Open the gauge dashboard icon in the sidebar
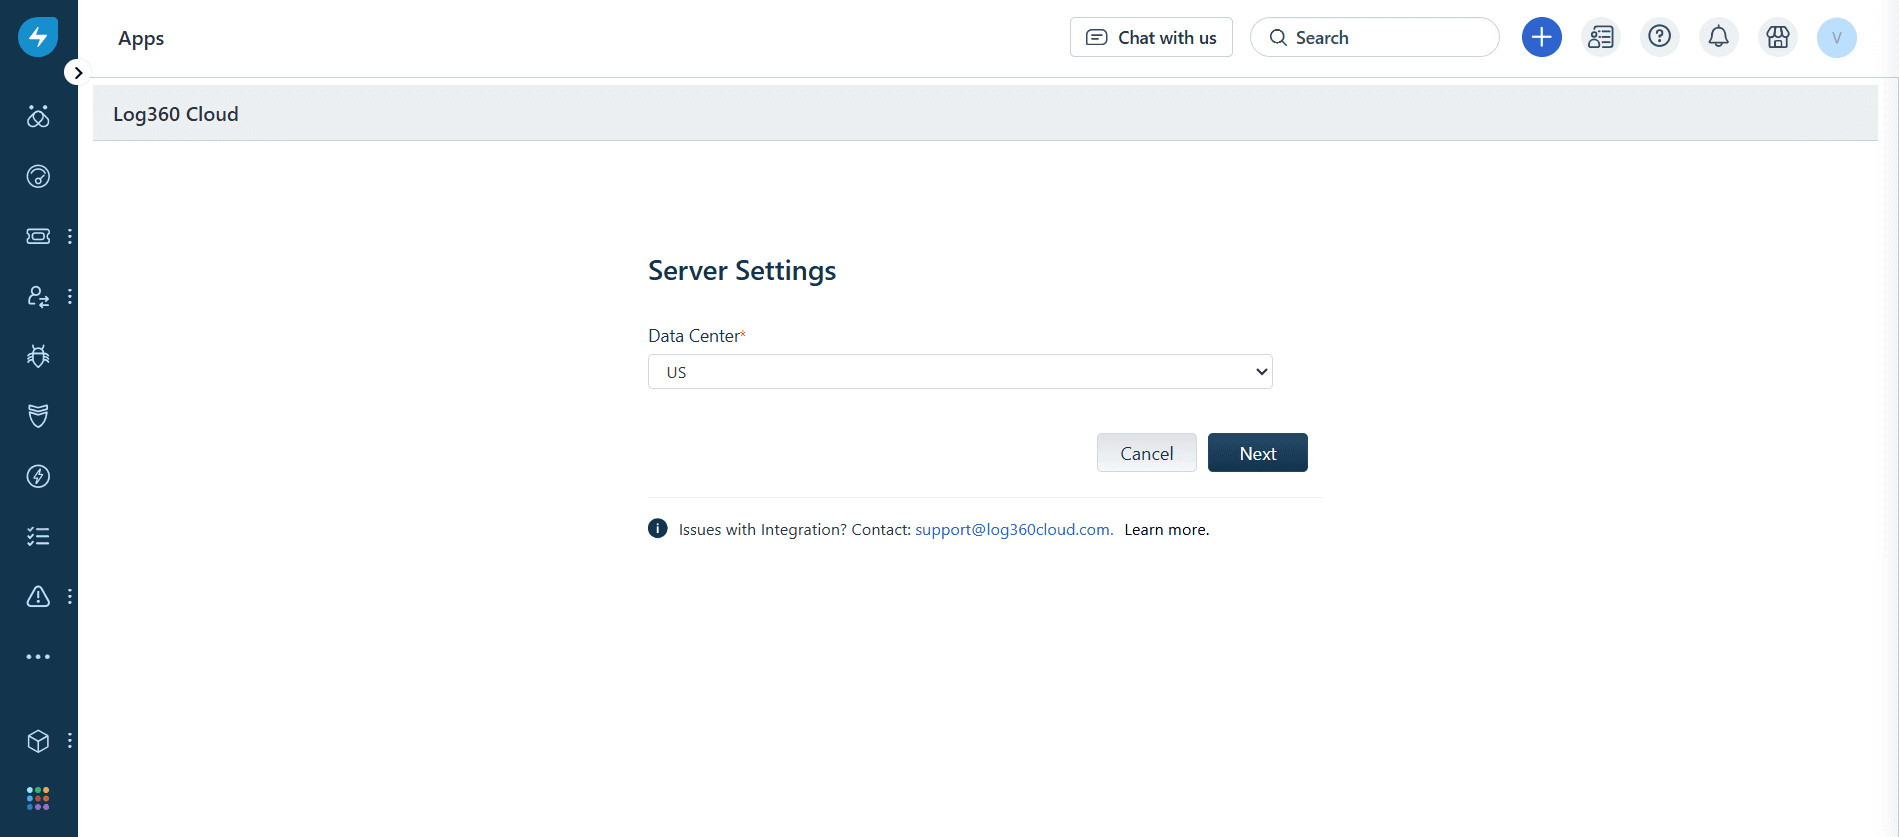The image size is (1899, 837). (x=38, y=177)
